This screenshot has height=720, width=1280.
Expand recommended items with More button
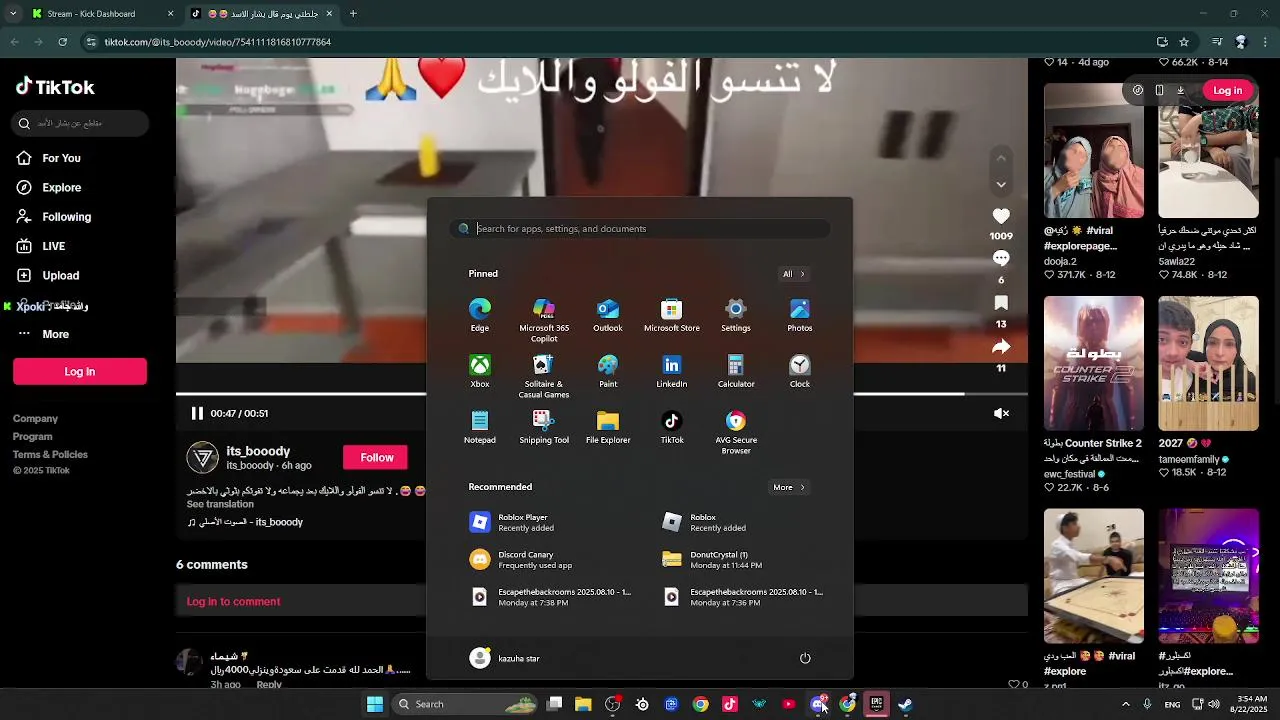pos(788,487)
